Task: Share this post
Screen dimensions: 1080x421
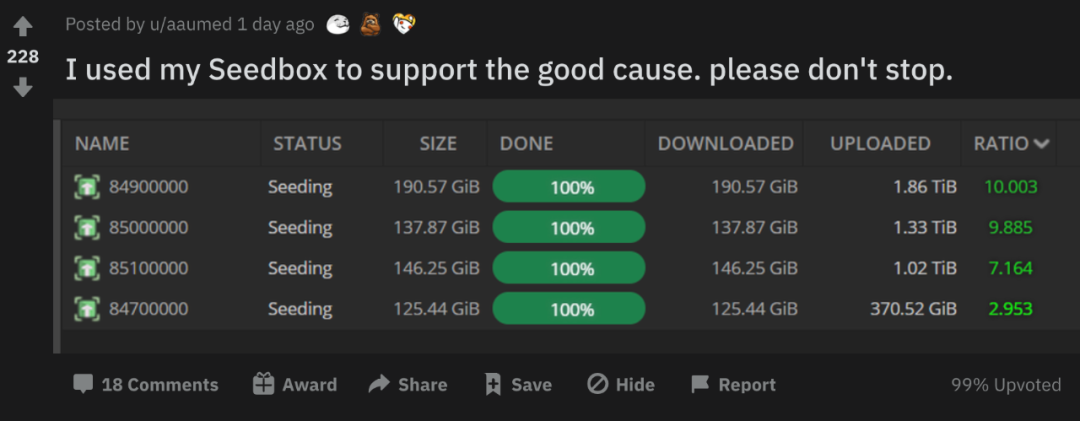Action: [408, 385]
